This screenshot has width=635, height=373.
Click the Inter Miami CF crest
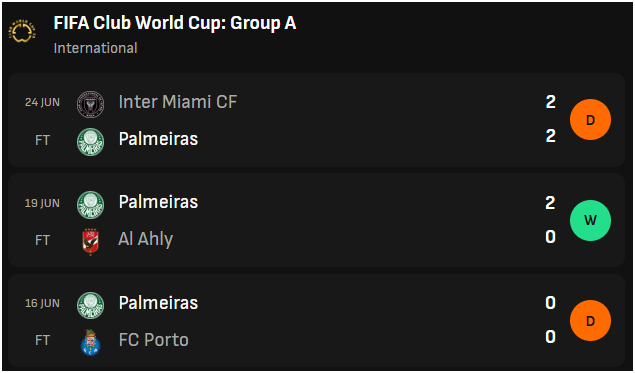click(x=90, y=104)
